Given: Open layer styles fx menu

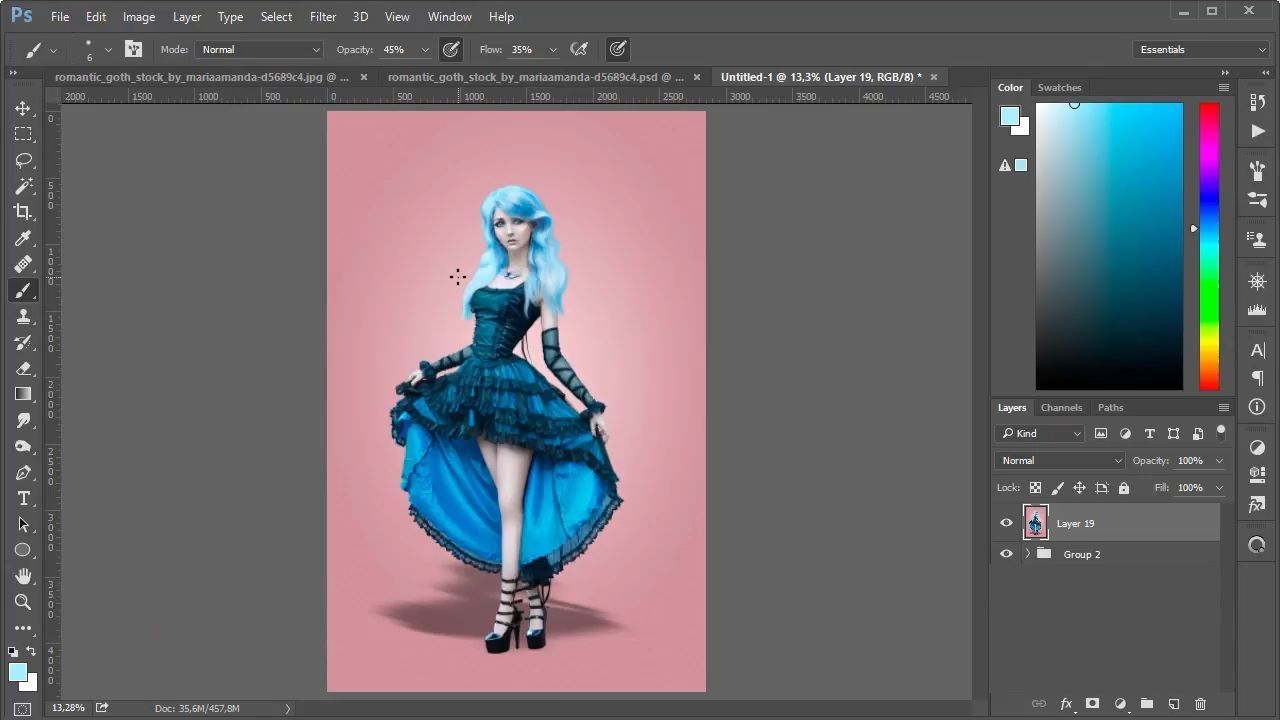Looking at the screenshot, I should click(x=1066, y=704).
